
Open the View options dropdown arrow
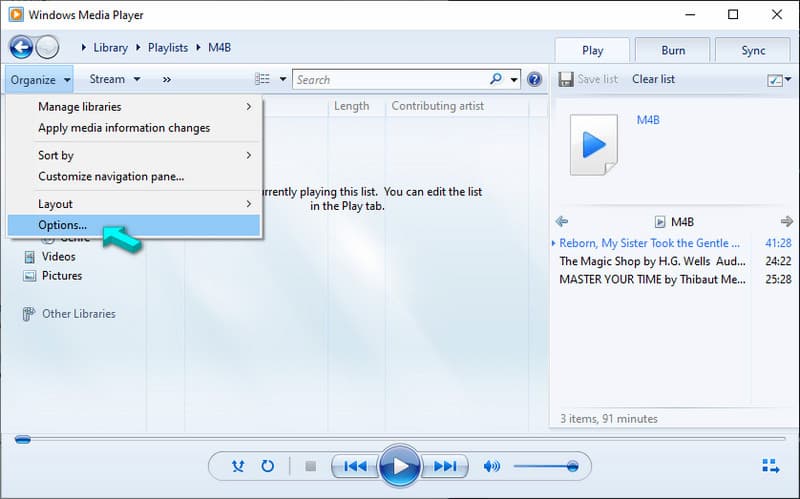[x=283, y=80]
